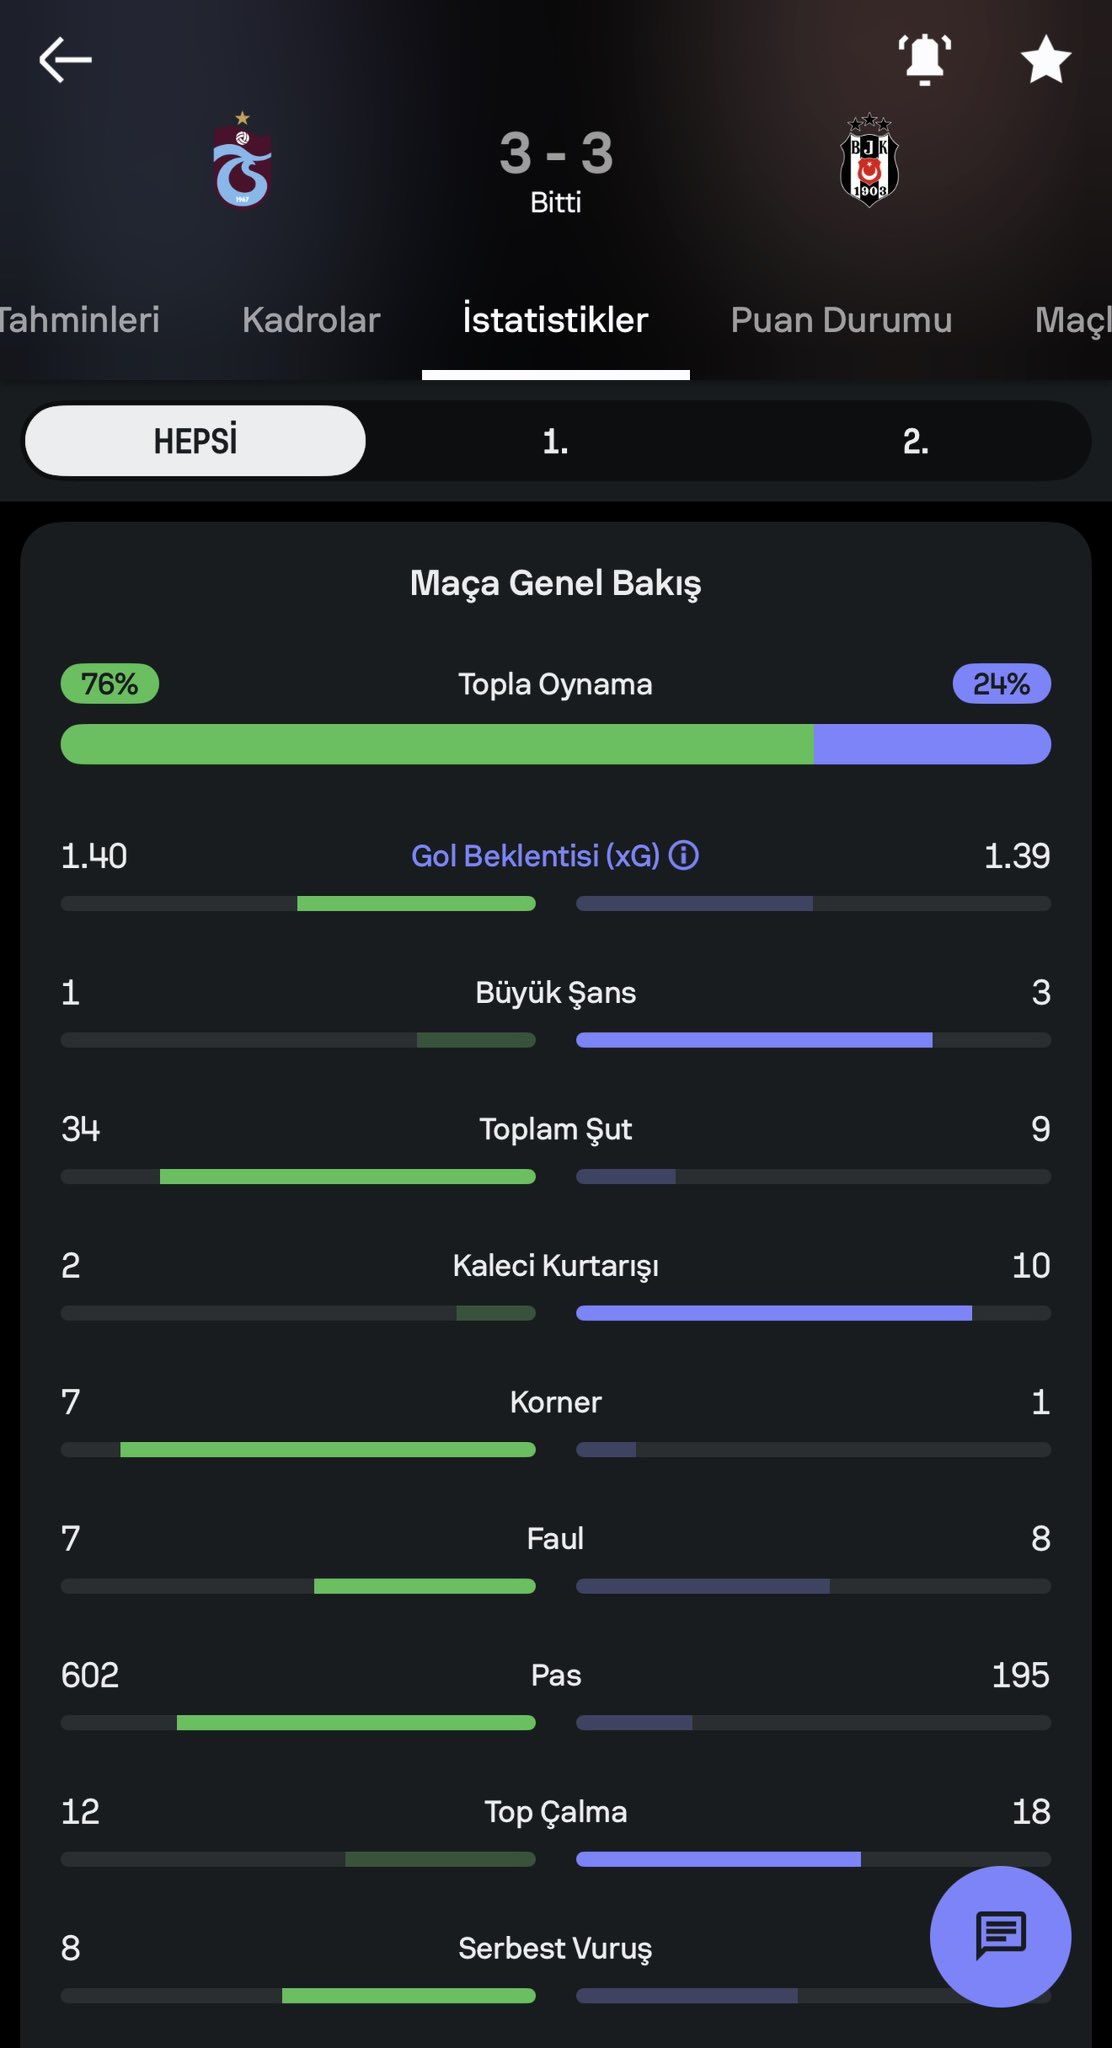Toggle match notifications bell
This screenshot has width=1112, height=2048.
[924, 59]
